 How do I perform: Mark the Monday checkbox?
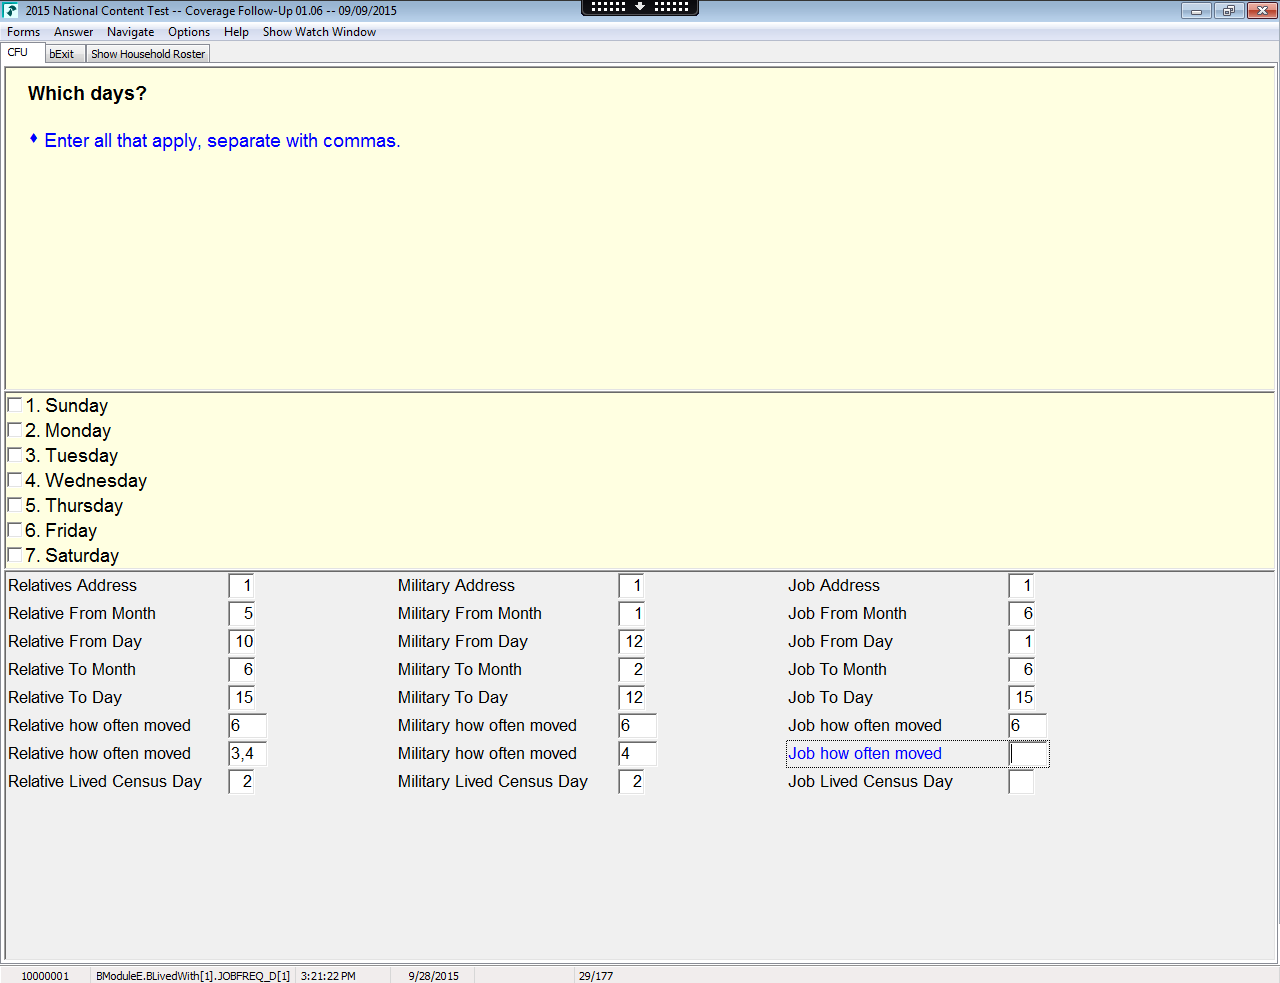point(15,430)
